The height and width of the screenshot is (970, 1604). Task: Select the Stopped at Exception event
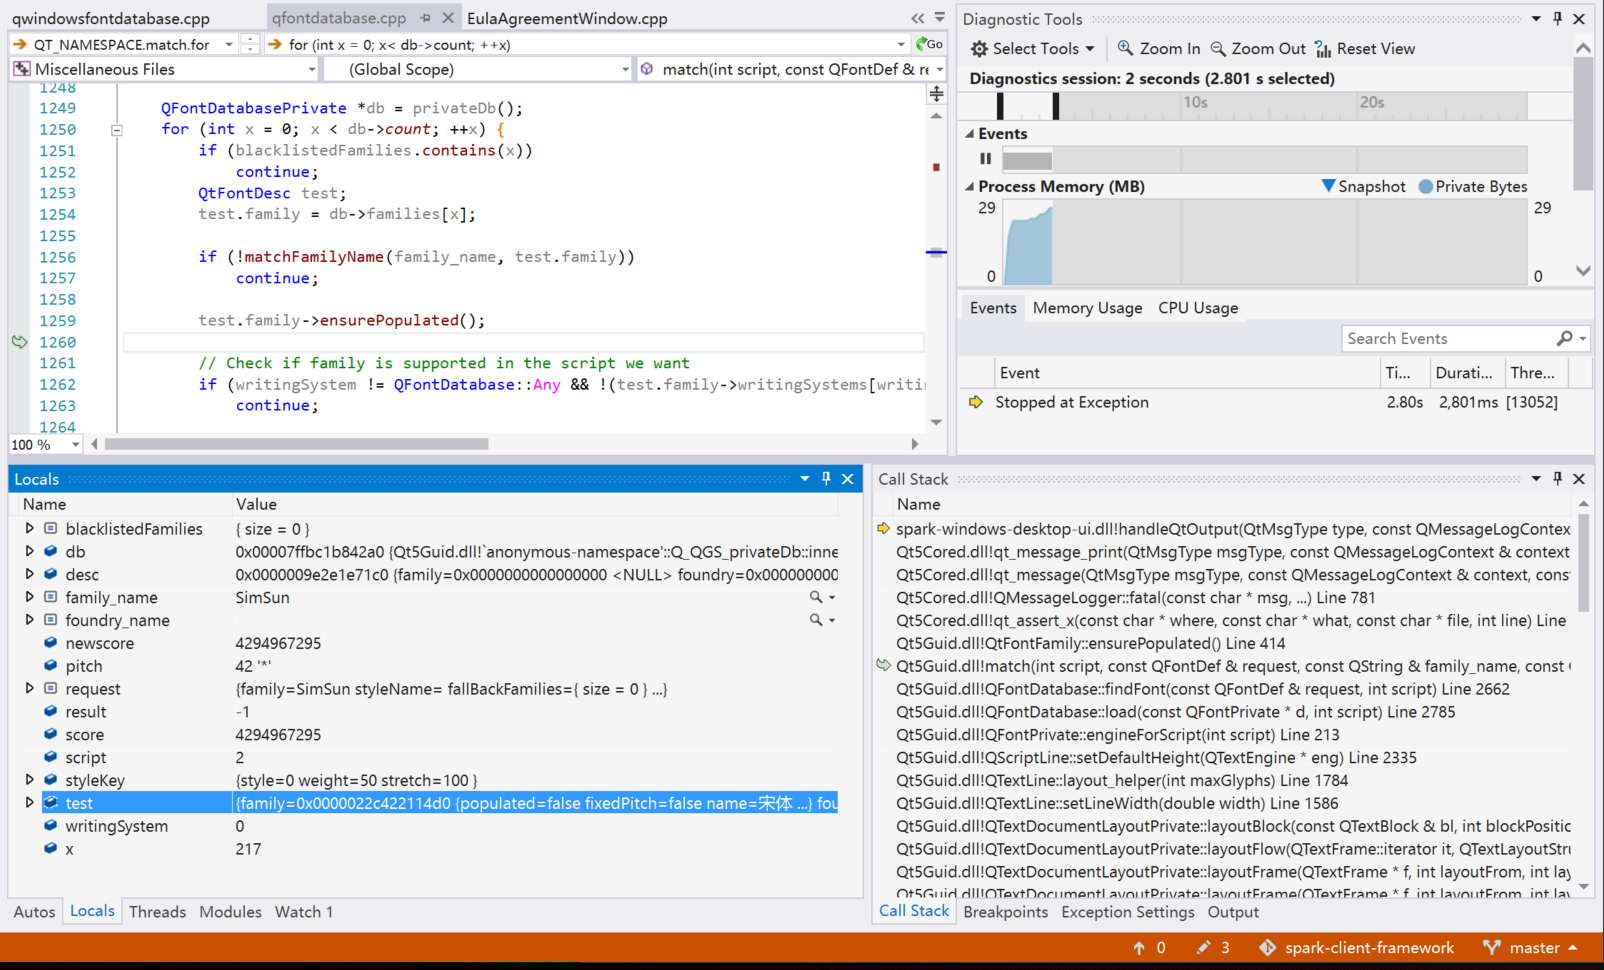point(1071,402)
